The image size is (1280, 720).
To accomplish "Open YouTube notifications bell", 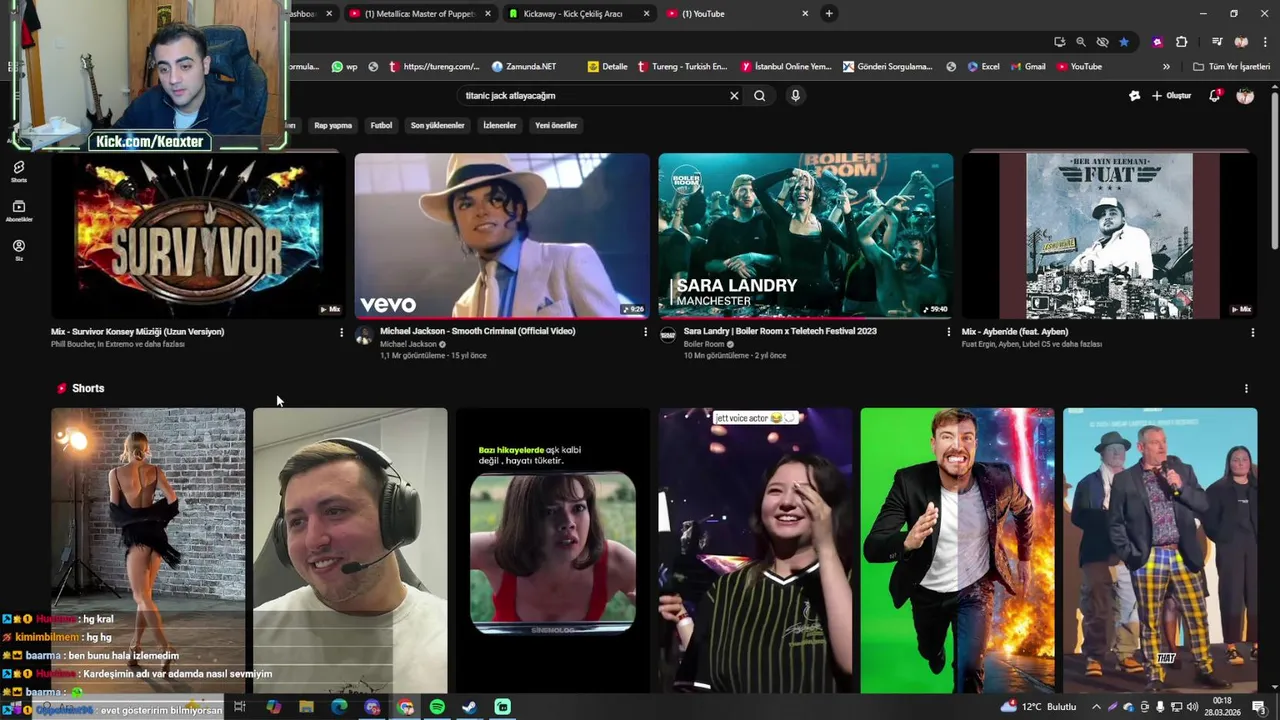I will (x=1214, y=96).
